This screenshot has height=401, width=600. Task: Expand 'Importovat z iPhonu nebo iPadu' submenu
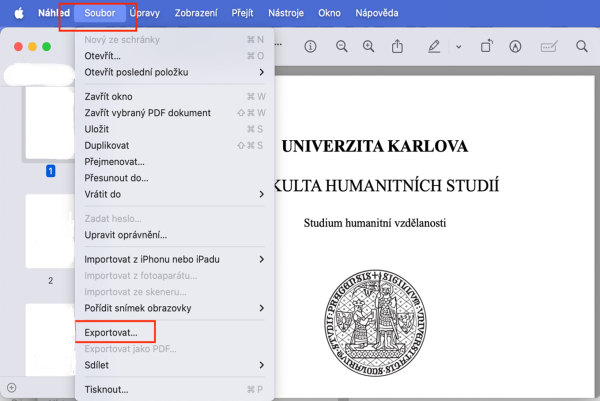(x=262, y=259)
